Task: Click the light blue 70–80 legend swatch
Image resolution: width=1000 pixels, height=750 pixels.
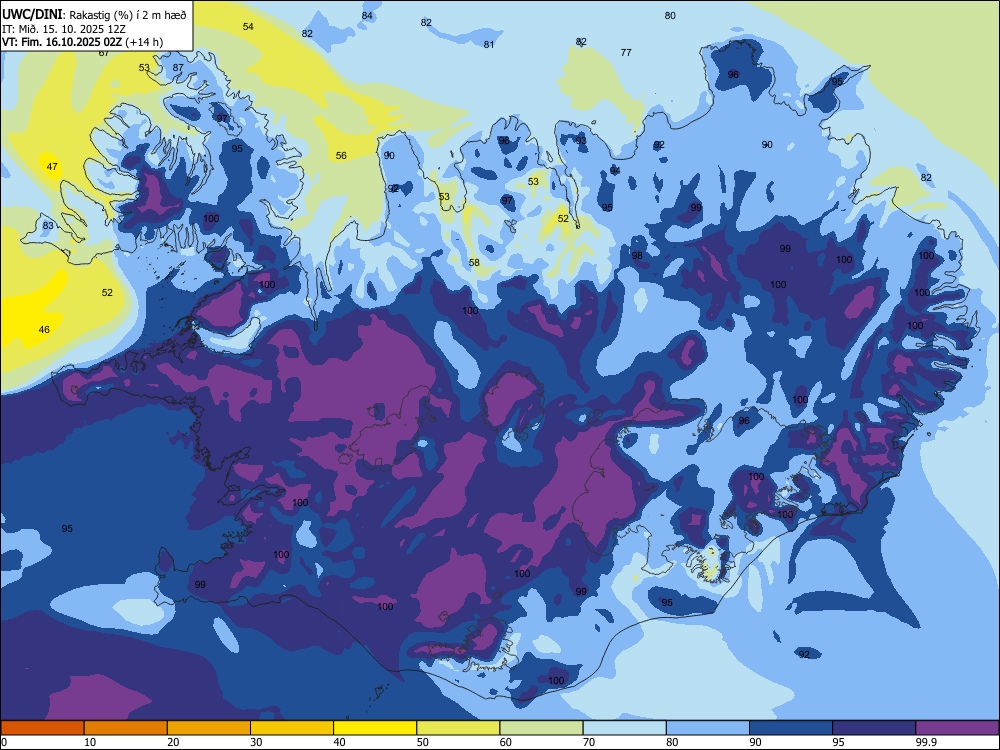Action: pos(624,728)
